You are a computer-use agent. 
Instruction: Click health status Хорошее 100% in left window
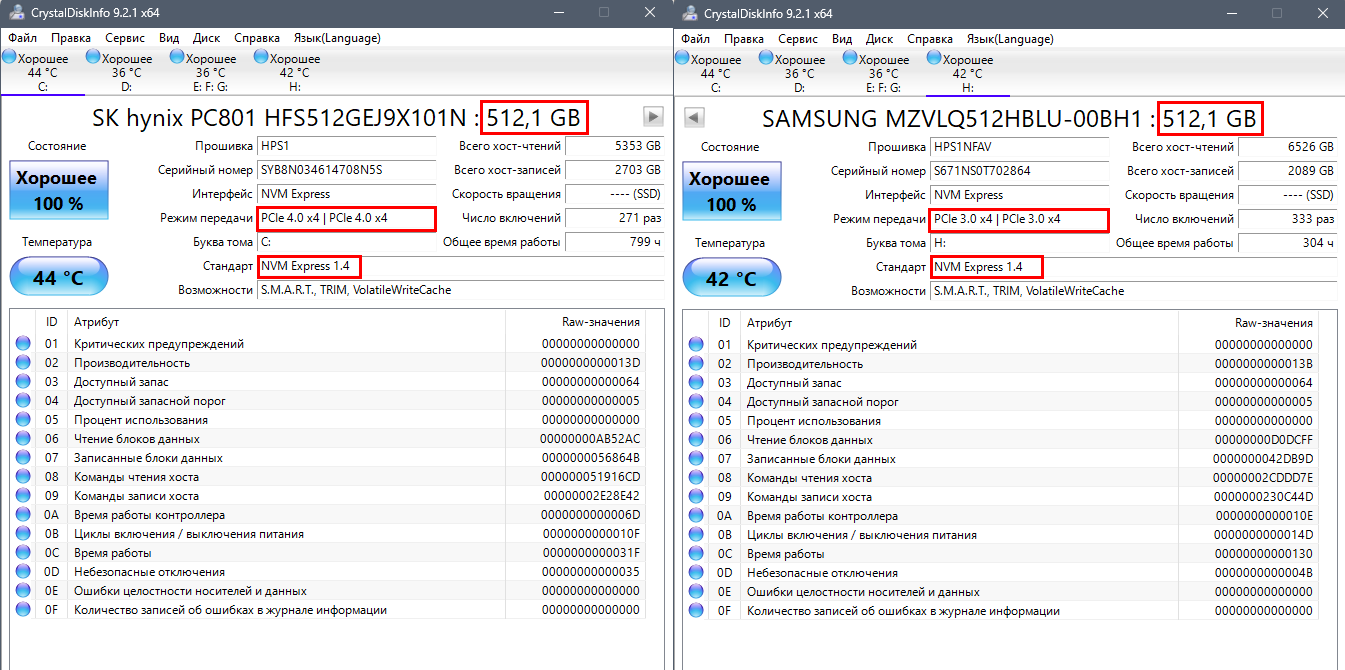tap(58, 190)
